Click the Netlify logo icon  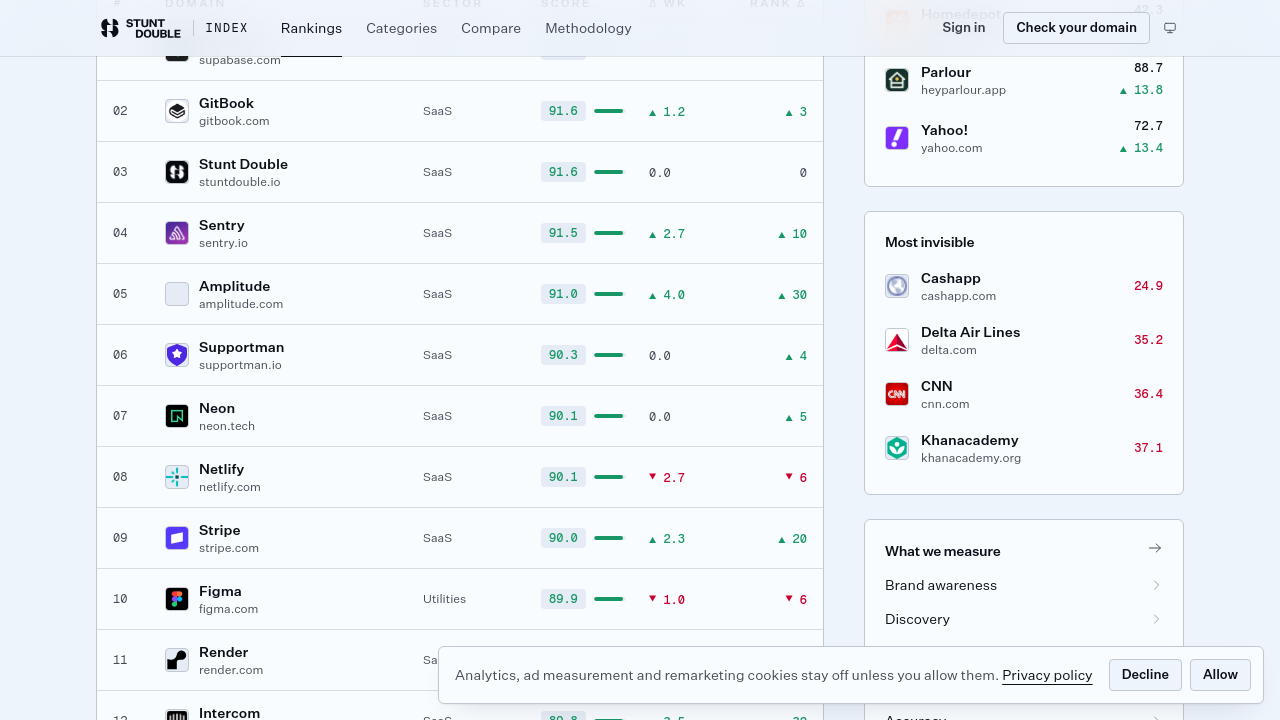coord(177,477)
